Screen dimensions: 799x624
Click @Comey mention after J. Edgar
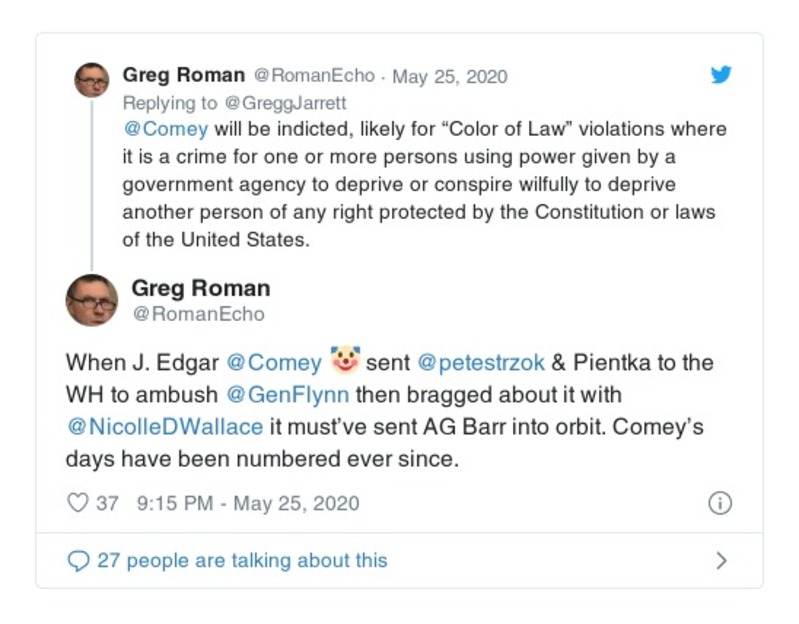[274, 362]
